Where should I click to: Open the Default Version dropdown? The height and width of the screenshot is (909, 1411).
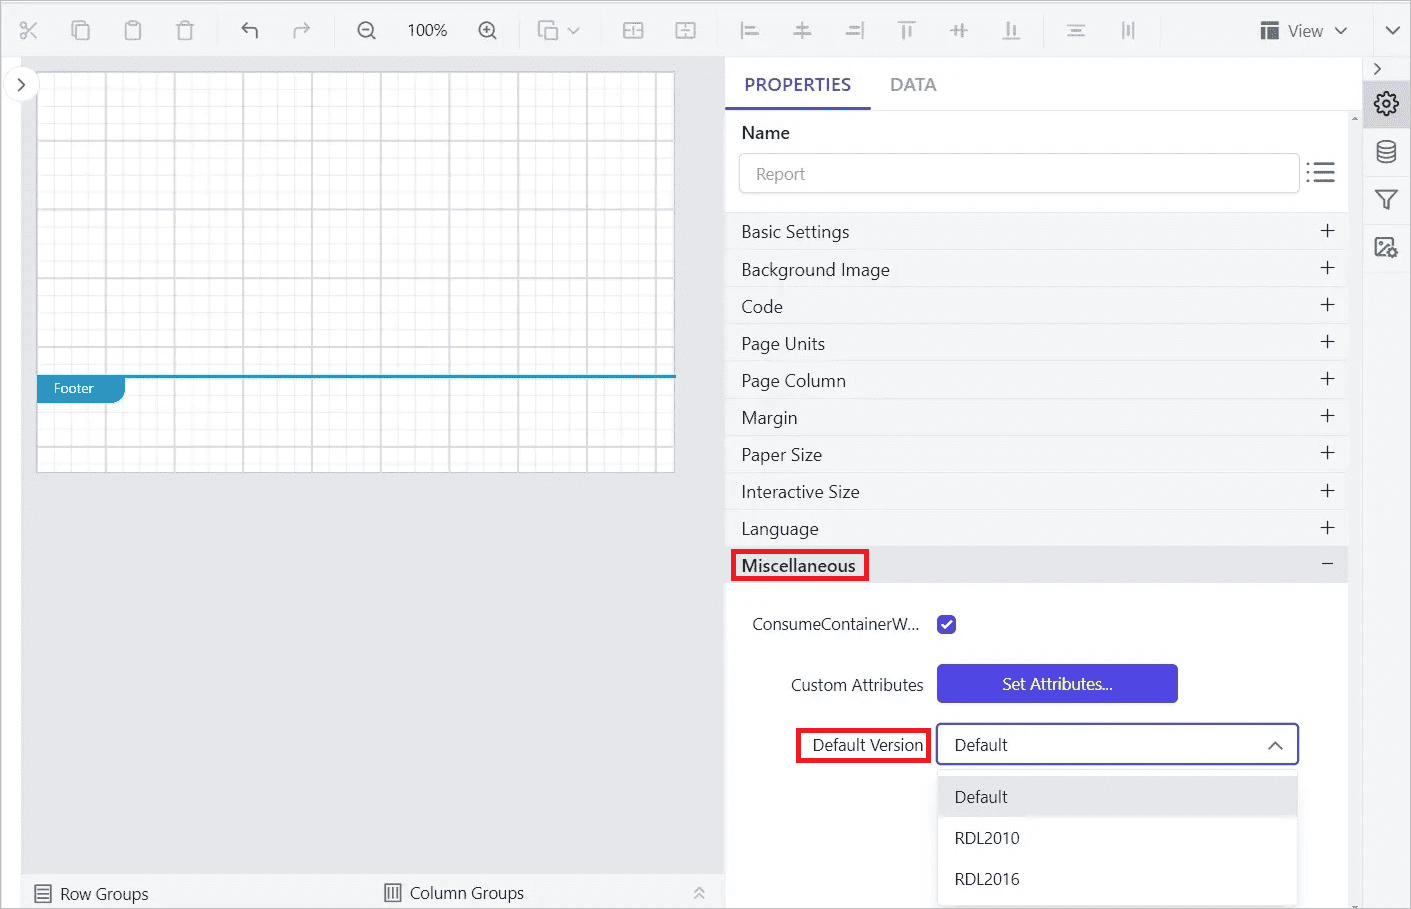tap(1116, 745)
